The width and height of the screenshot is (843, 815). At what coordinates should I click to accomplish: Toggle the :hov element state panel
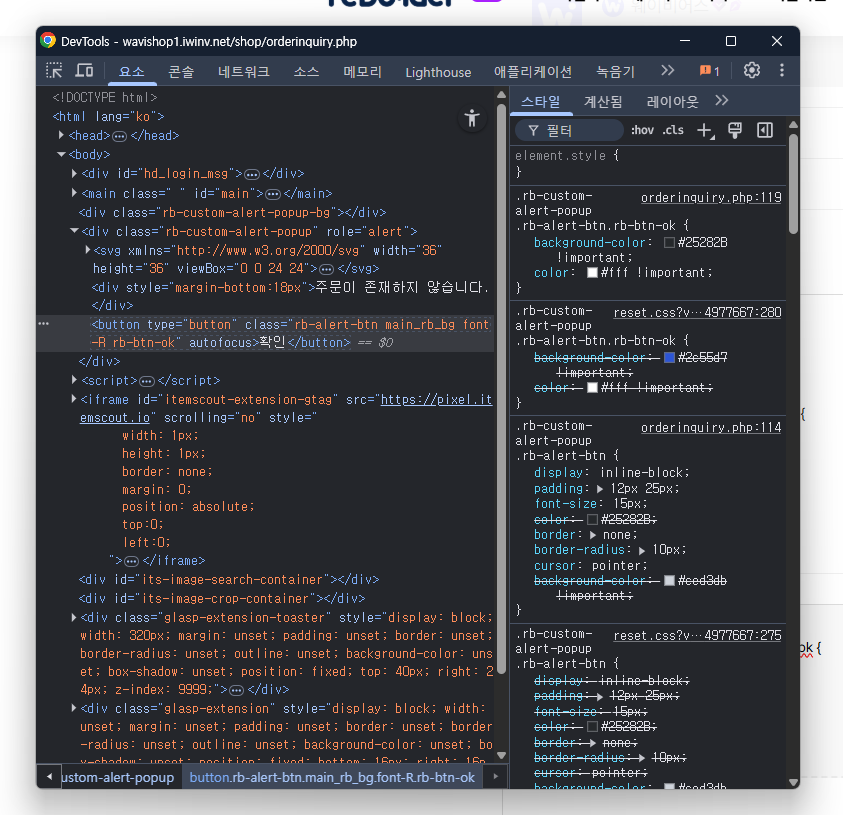(642, 130)
